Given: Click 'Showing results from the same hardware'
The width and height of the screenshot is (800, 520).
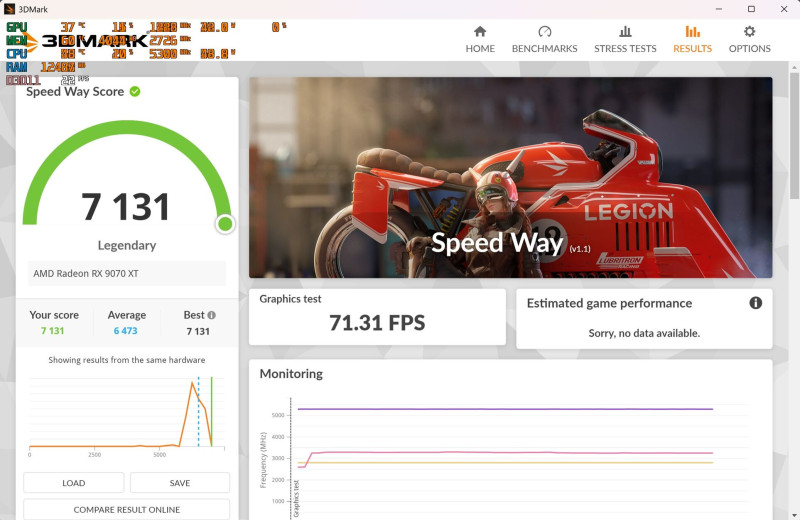Looking at the screenshot, I should (x=127, y=360).
